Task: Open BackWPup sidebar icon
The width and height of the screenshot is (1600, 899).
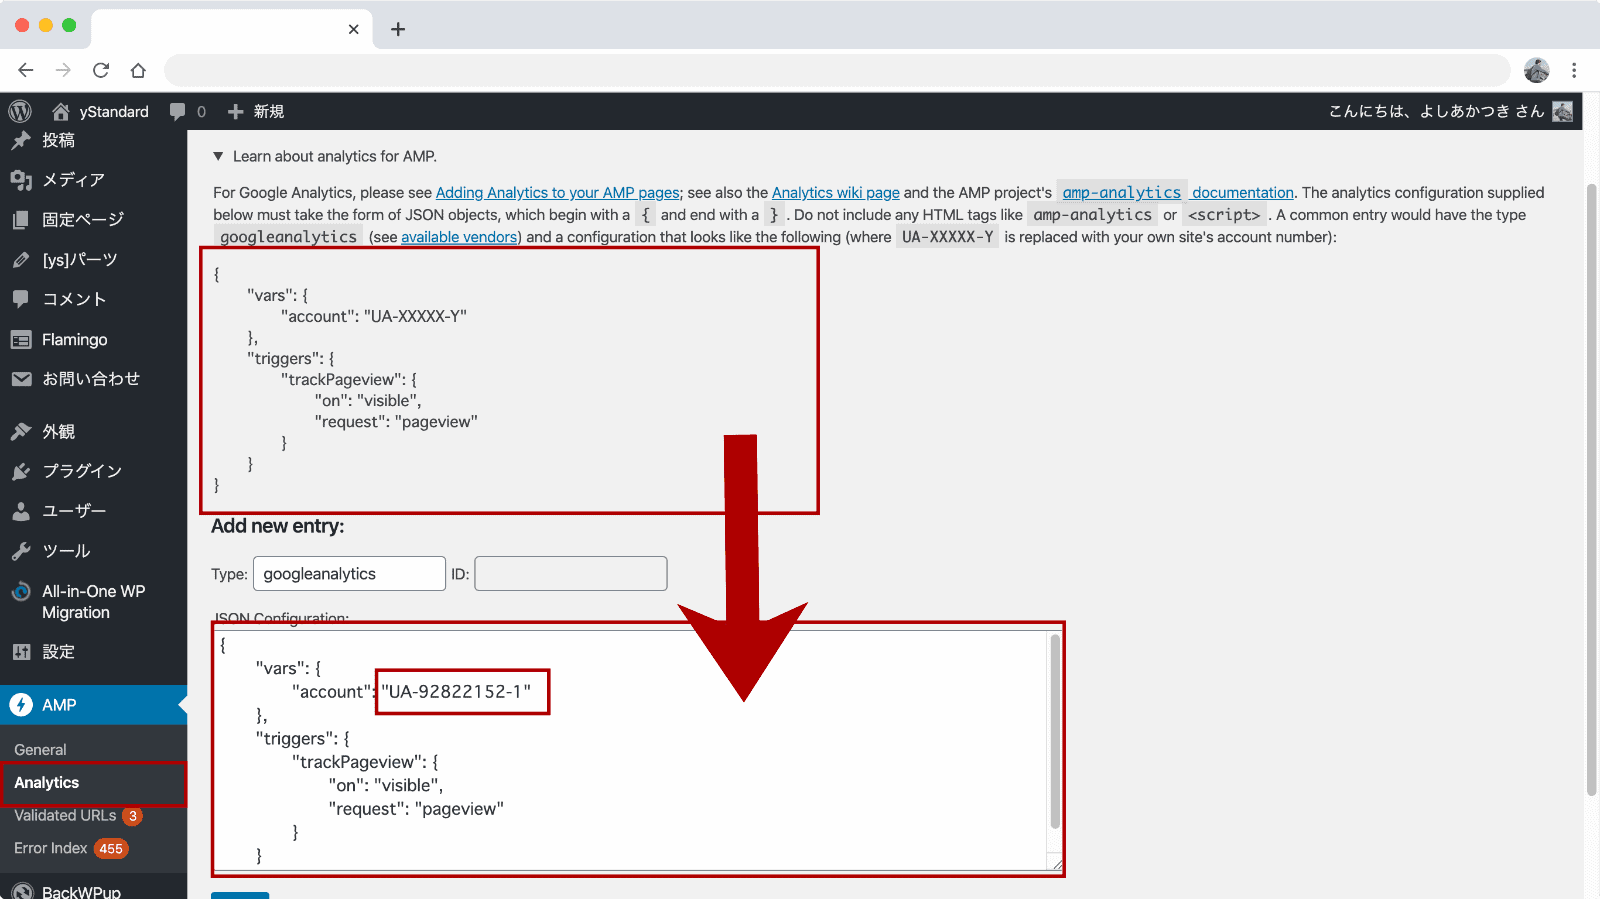Action: click(x=21, y=891)
